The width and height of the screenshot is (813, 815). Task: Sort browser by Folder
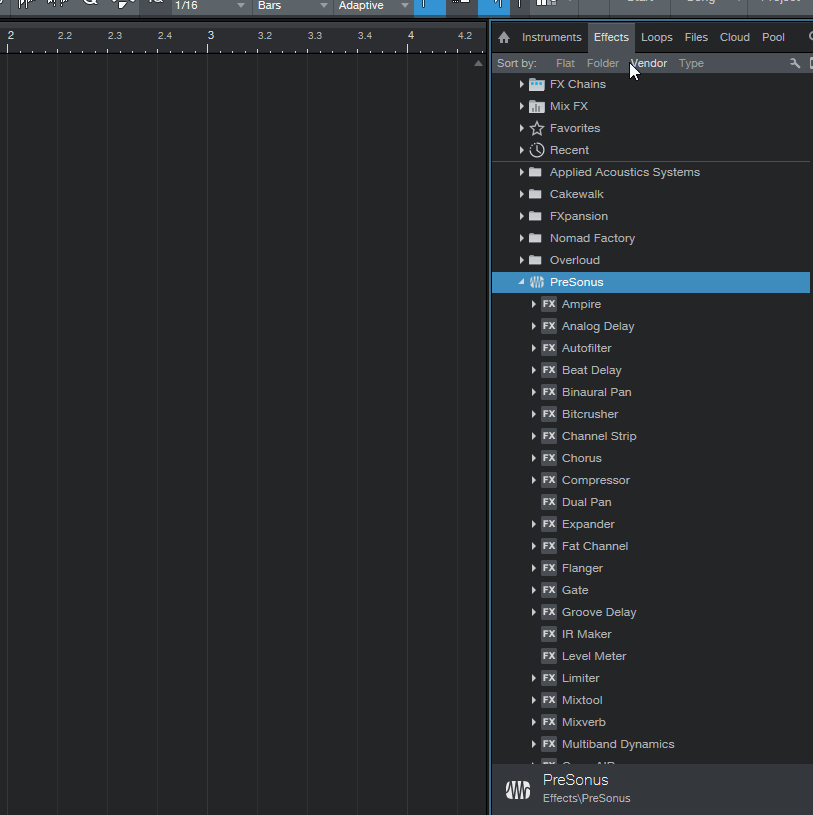(602, 63)
